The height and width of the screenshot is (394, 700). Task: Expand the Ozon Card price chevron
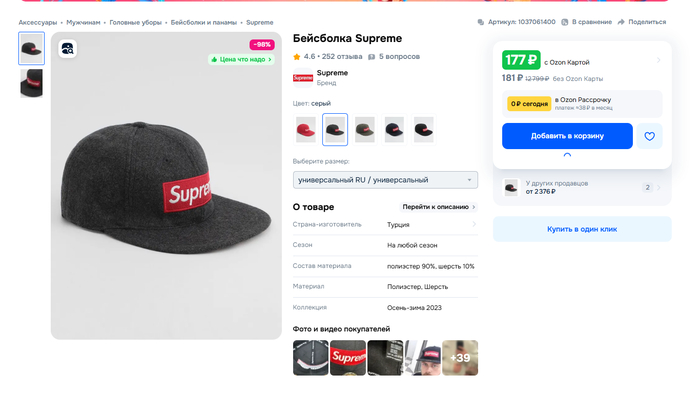(658, 60)
